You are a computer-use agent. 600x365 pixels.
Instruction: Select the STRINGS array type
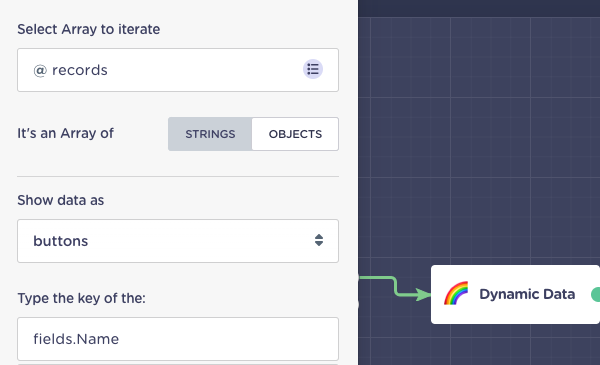(x=210, y=134)
